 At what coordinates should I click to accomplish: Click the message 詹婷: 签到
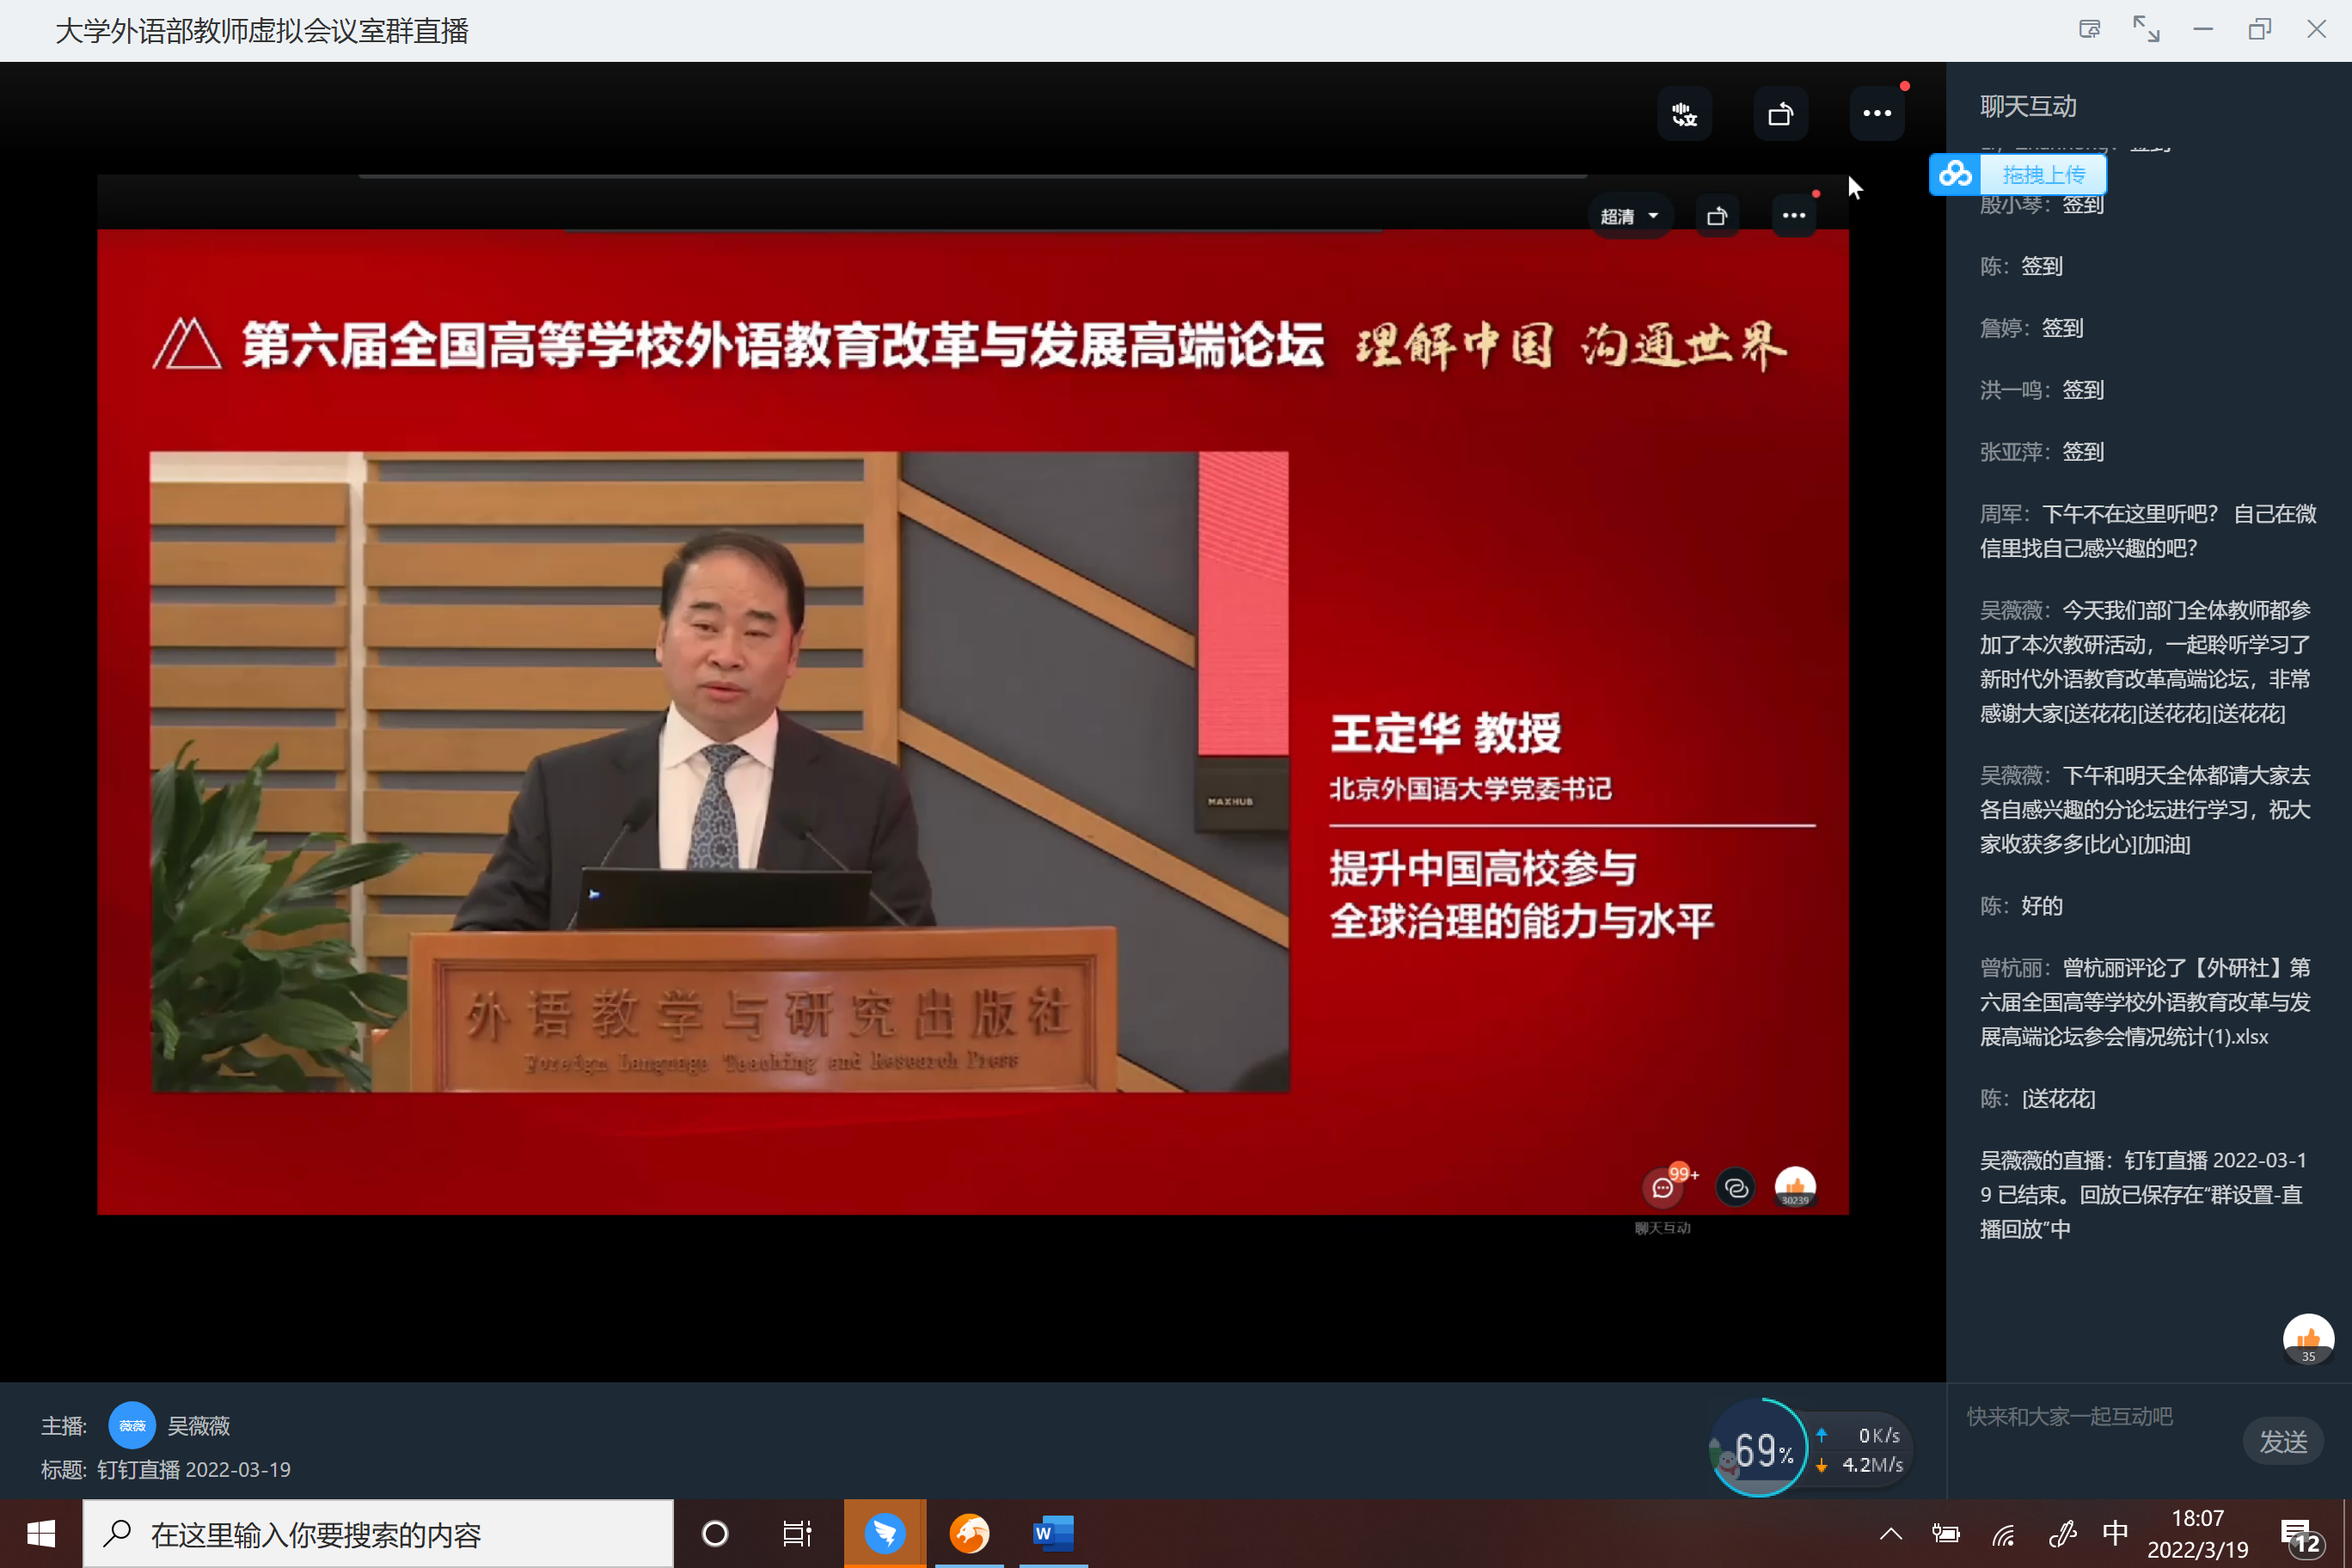tap(2031, 329)
